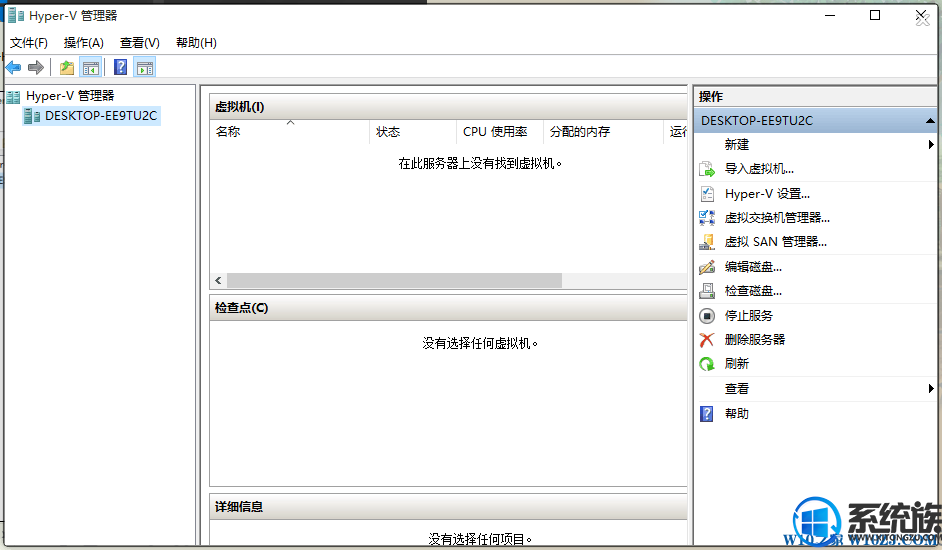
Task: Sort by the 名称 column header
Action: click(289, 132)
